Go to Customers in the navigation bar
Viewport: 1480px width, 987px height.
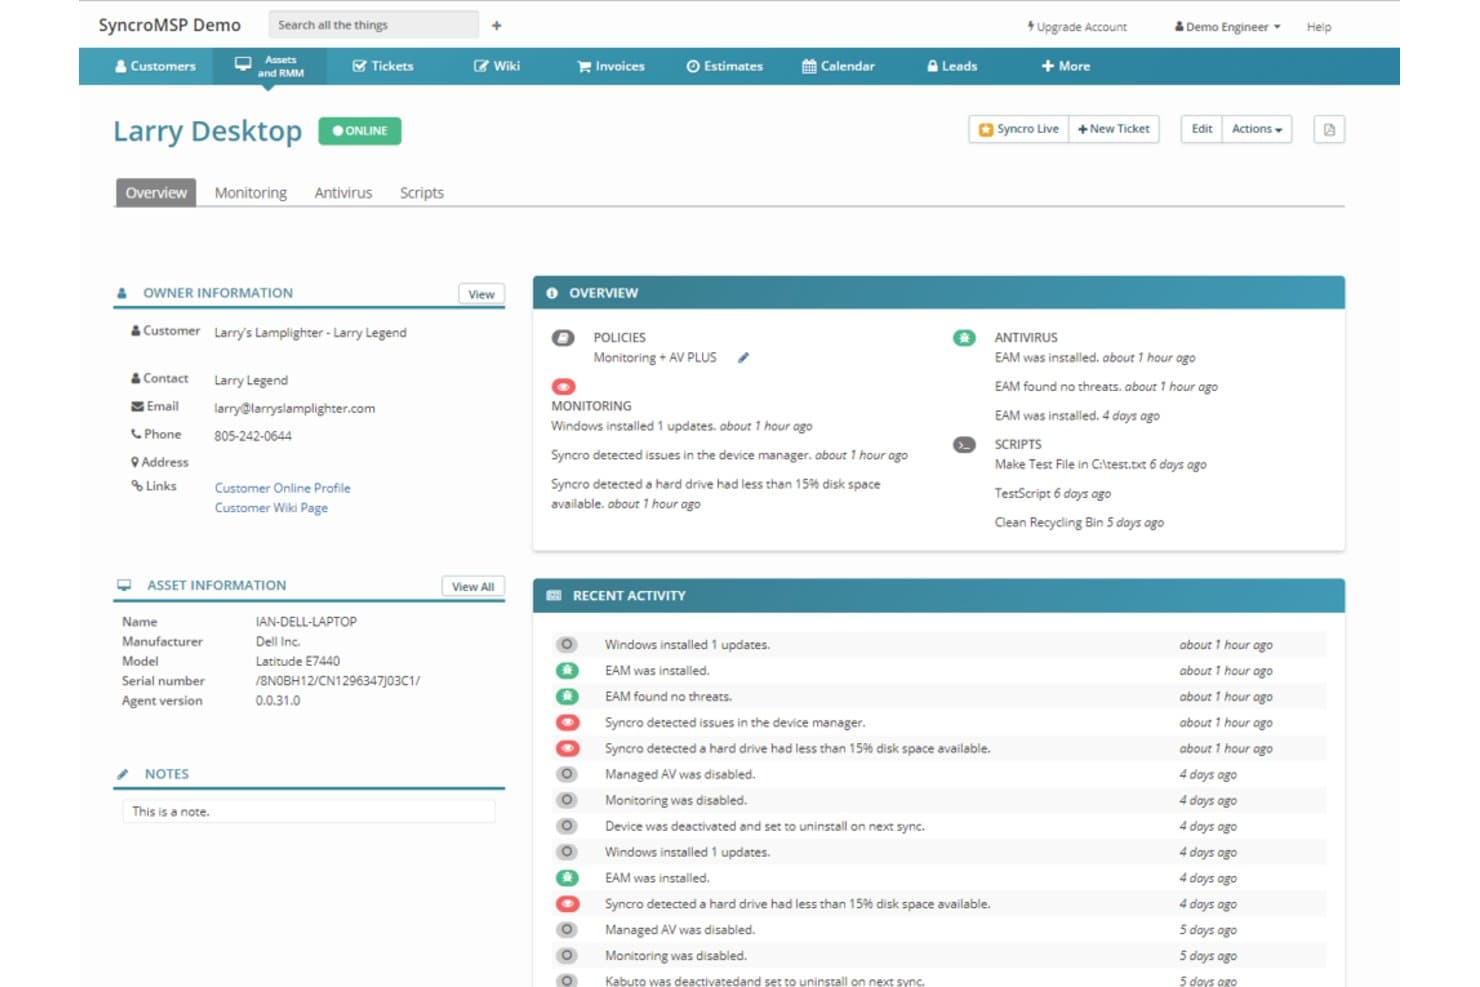(x=156, y=66)
